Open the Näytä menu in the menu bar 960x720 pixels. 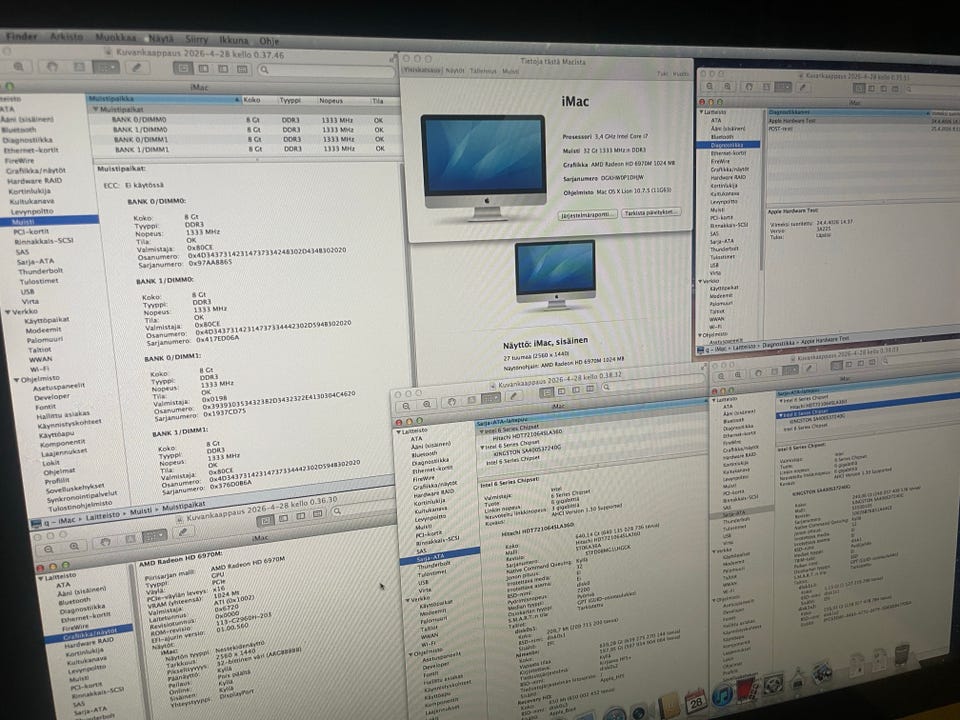click(161, 39)
